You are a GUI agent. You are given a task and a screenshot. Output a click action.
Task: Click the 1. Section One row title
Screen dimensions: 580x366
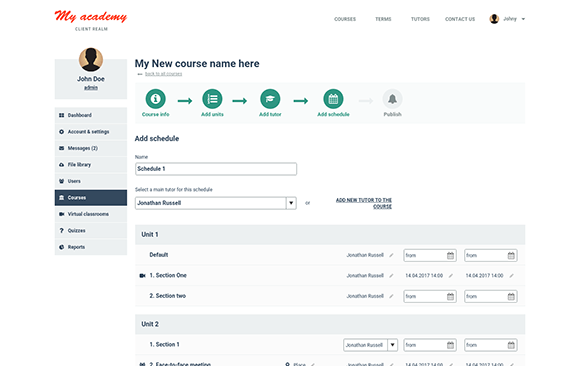pos(168,275)
